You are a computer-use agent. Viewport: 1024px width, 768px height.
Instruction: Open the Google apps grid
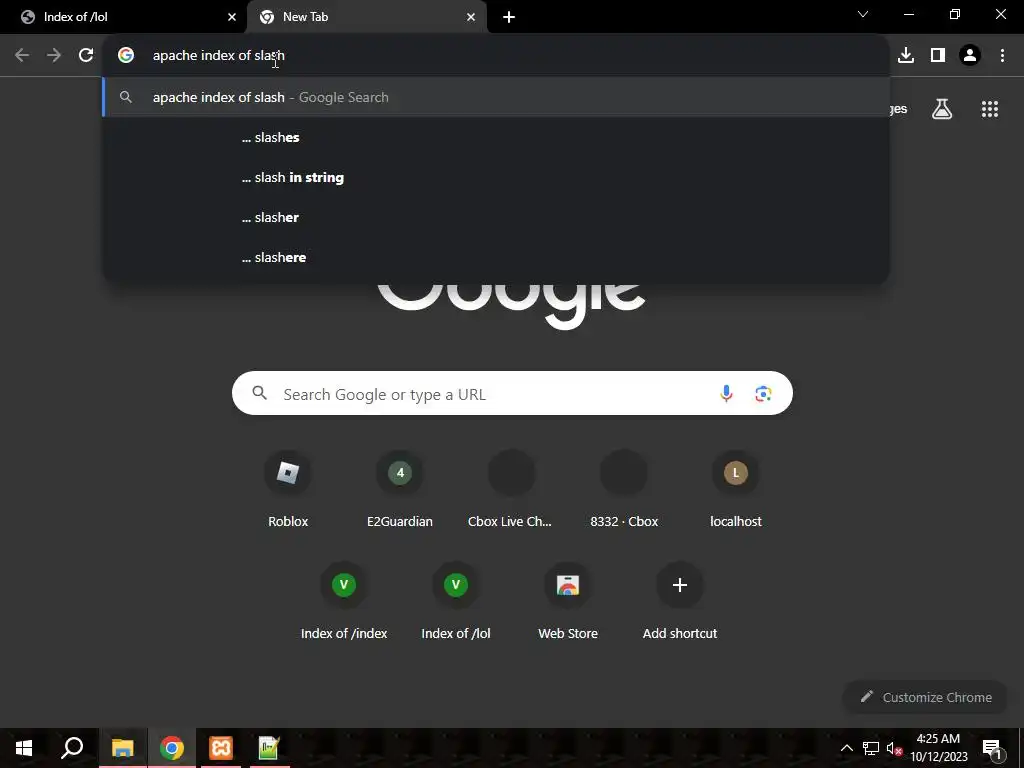(x=990, y=109)
